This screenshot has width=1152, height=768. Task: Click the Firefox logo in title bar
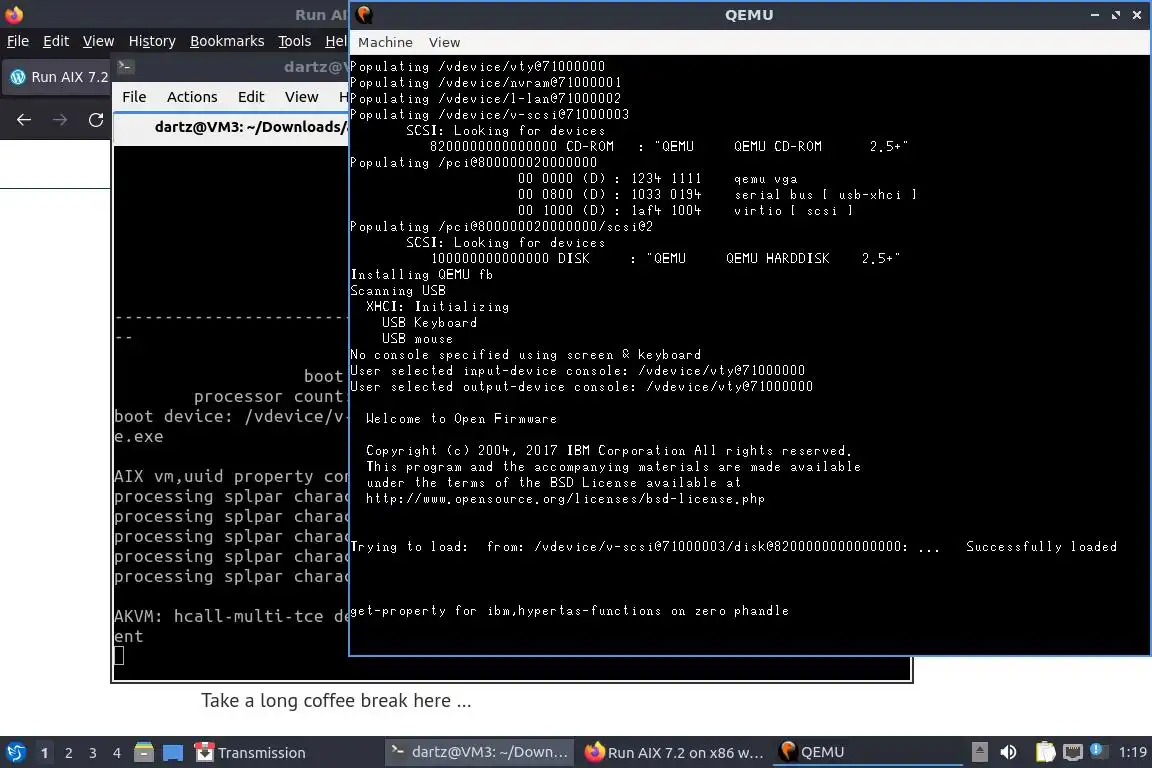click(x=14, y=14)
